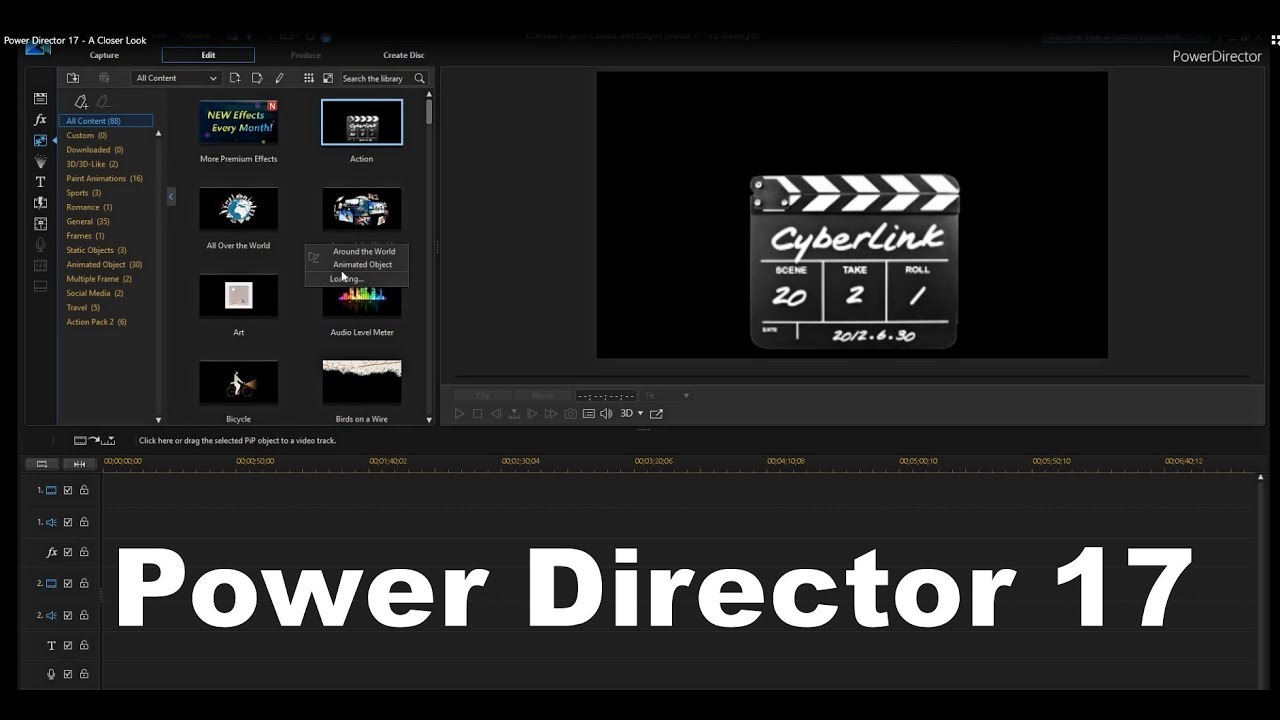Open the Effect Room fx icon
1280x720 pixels.
(40, 120)
